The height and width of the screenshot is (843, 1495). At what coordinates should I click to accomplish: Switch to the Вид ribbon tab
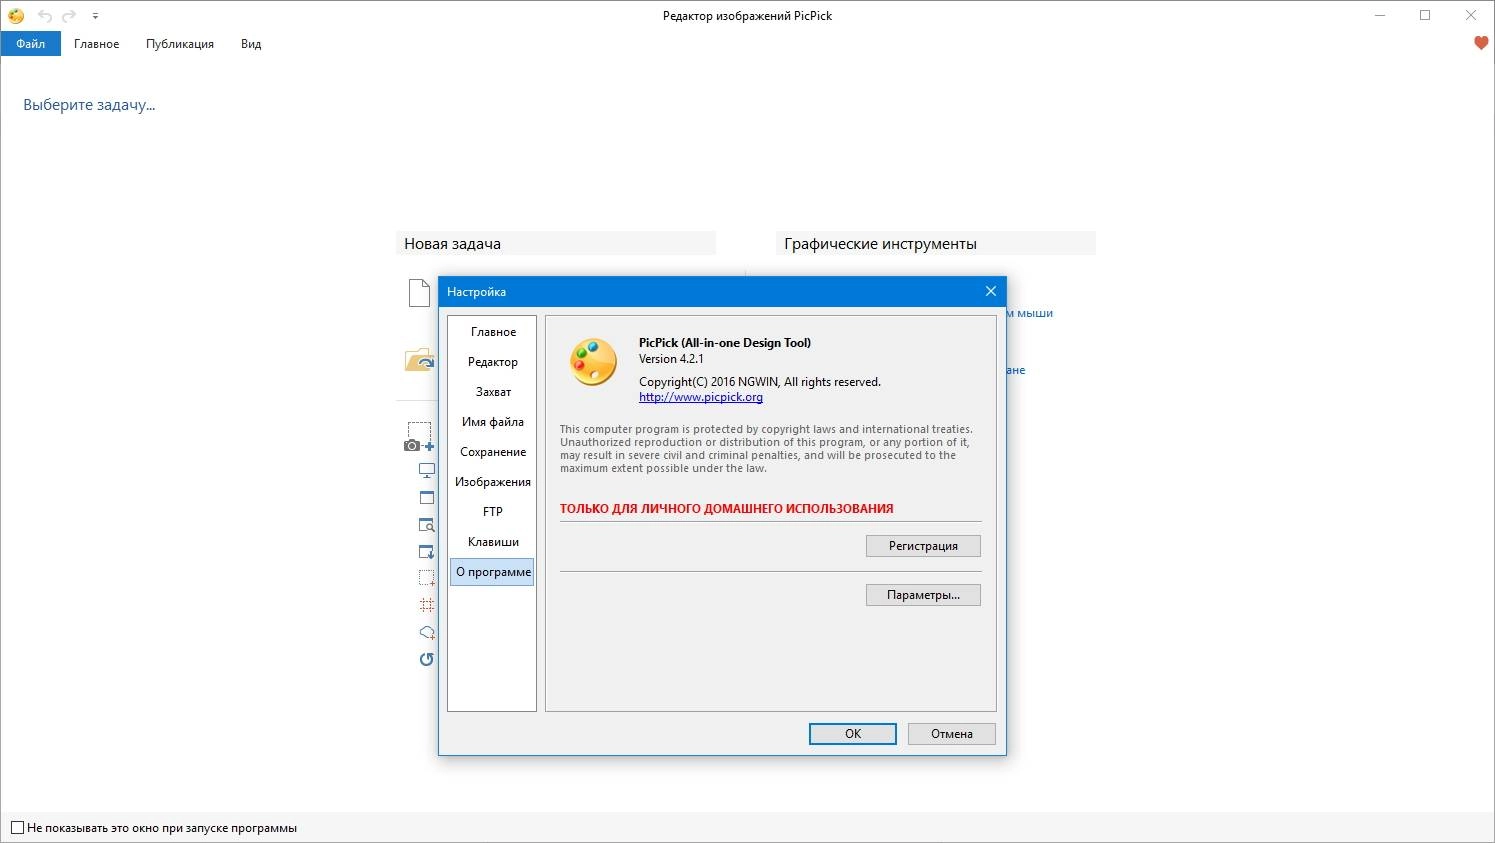[251, 44]
